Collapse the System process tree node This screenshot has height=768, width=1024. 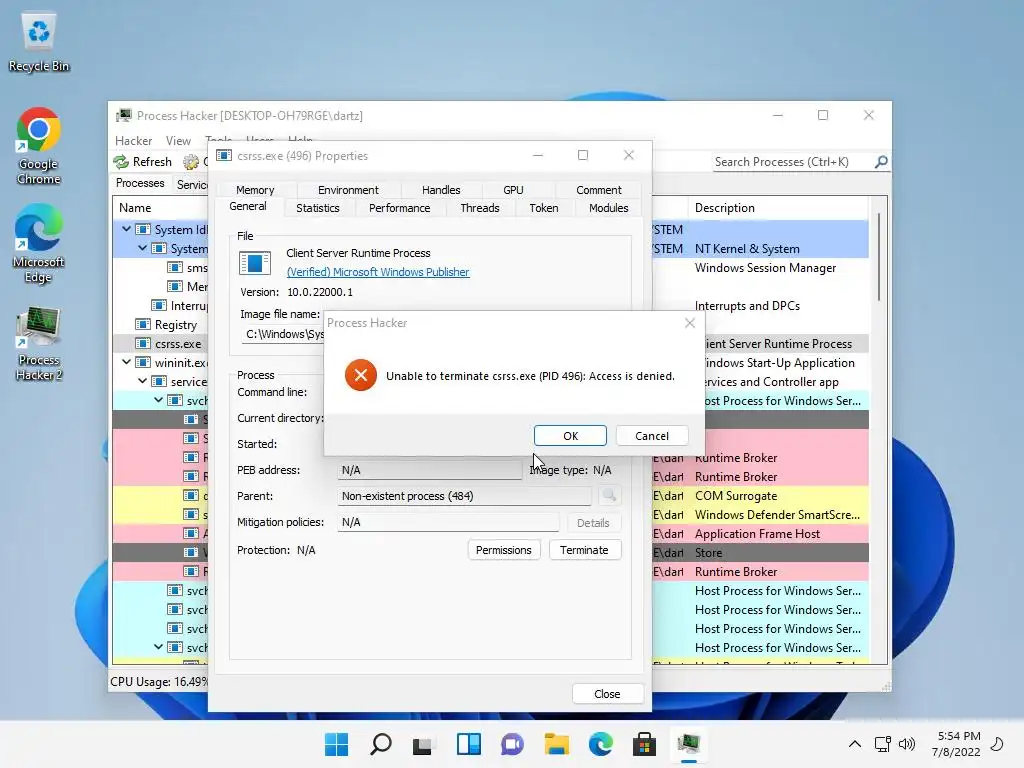coord(142,248)
